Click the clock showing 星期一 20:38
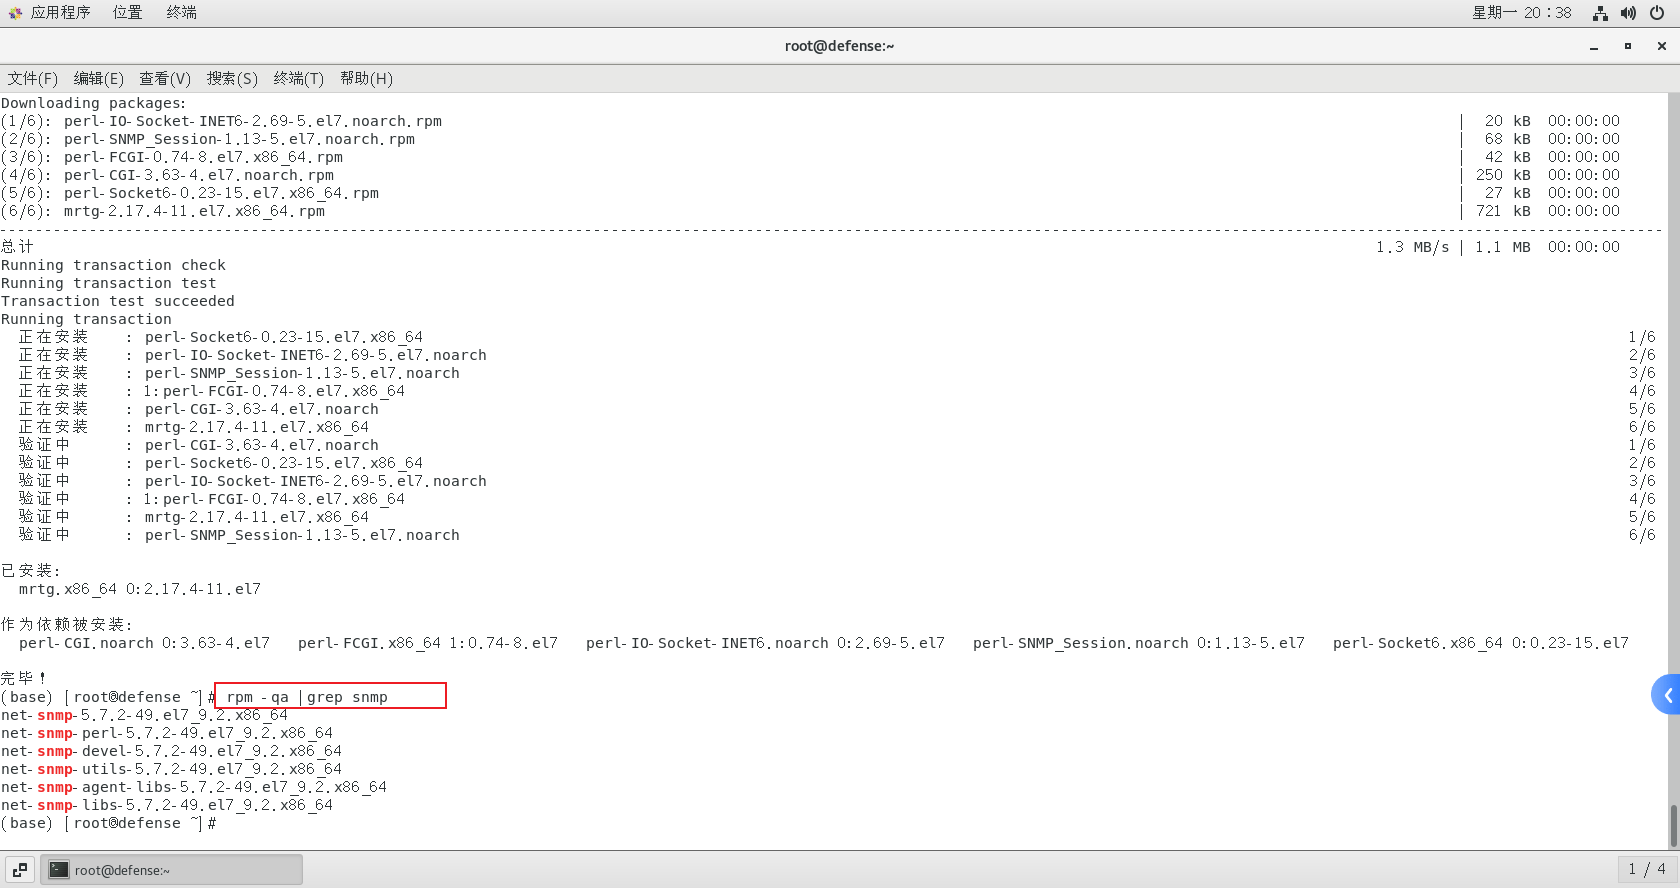The height and width of the screenshot is (888, 1680). click(1521, 13)
